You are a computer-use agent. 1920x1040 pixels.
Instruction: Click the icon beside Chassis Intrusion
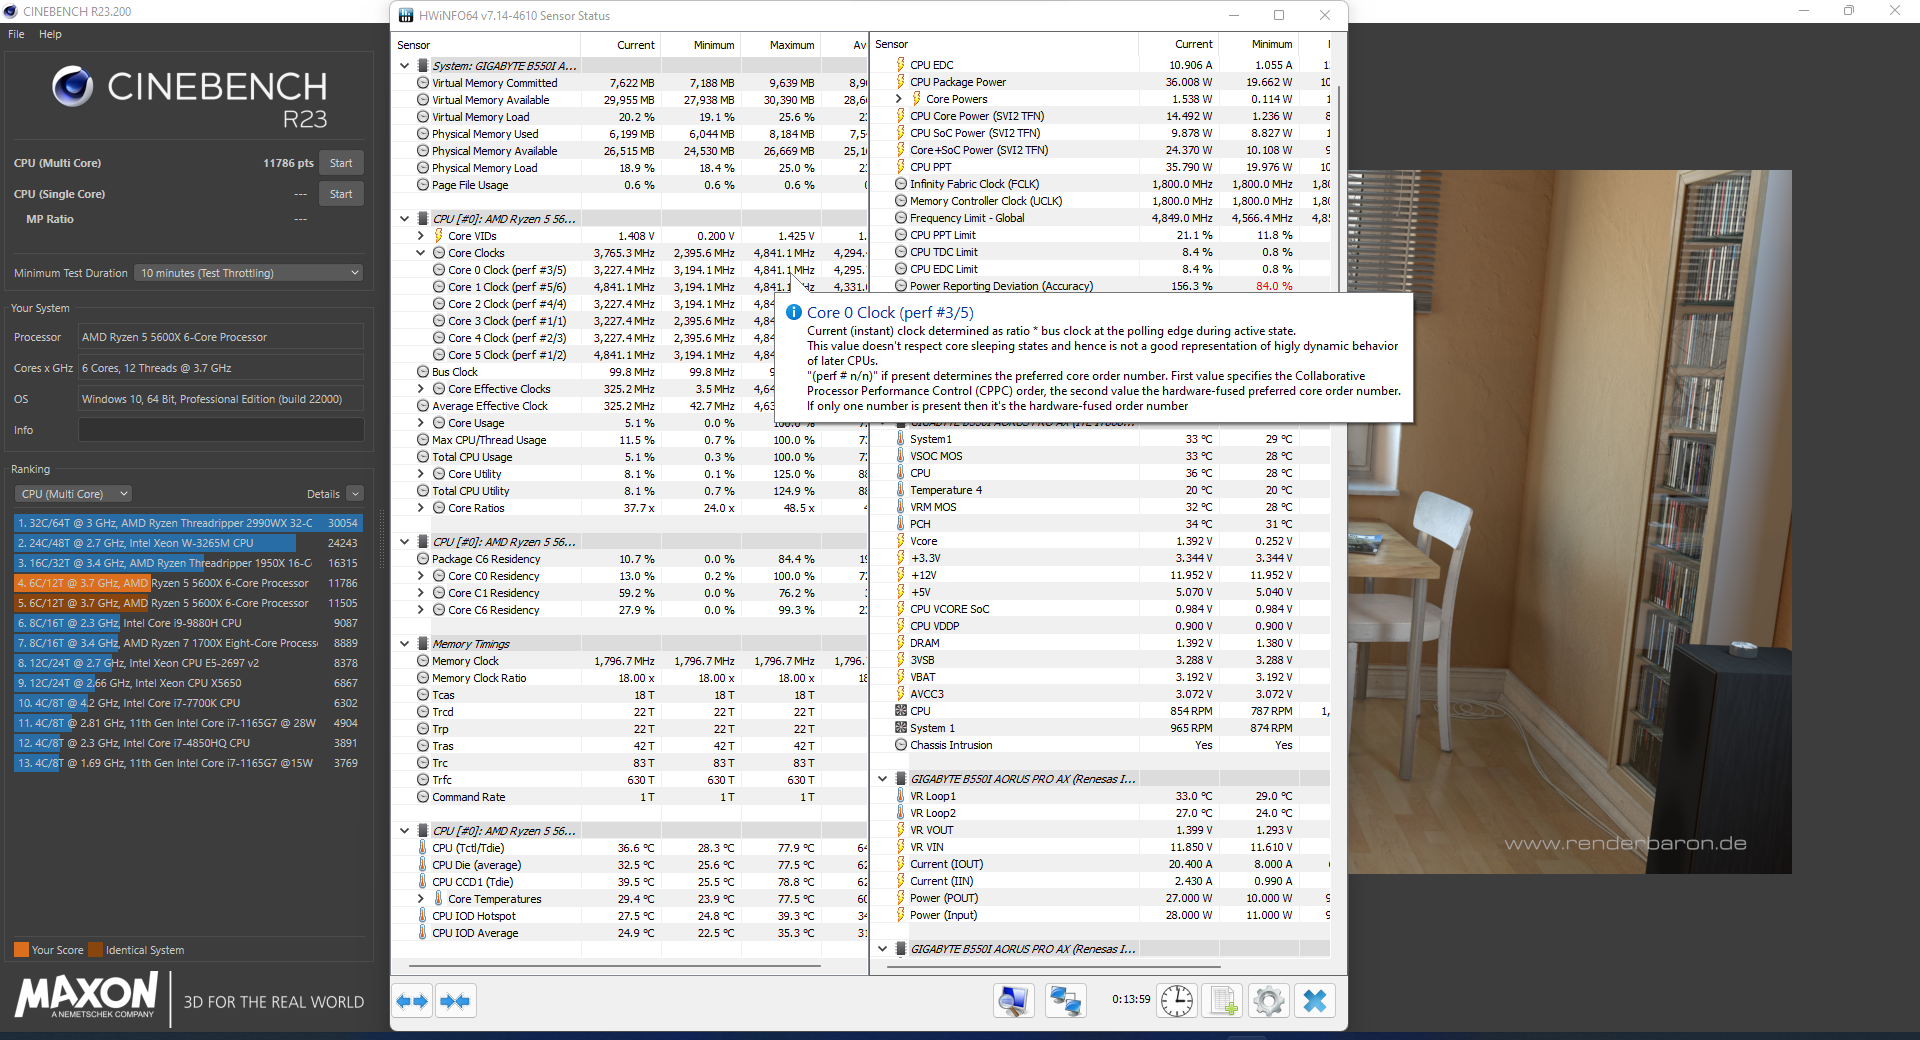(x=900, y=745)
